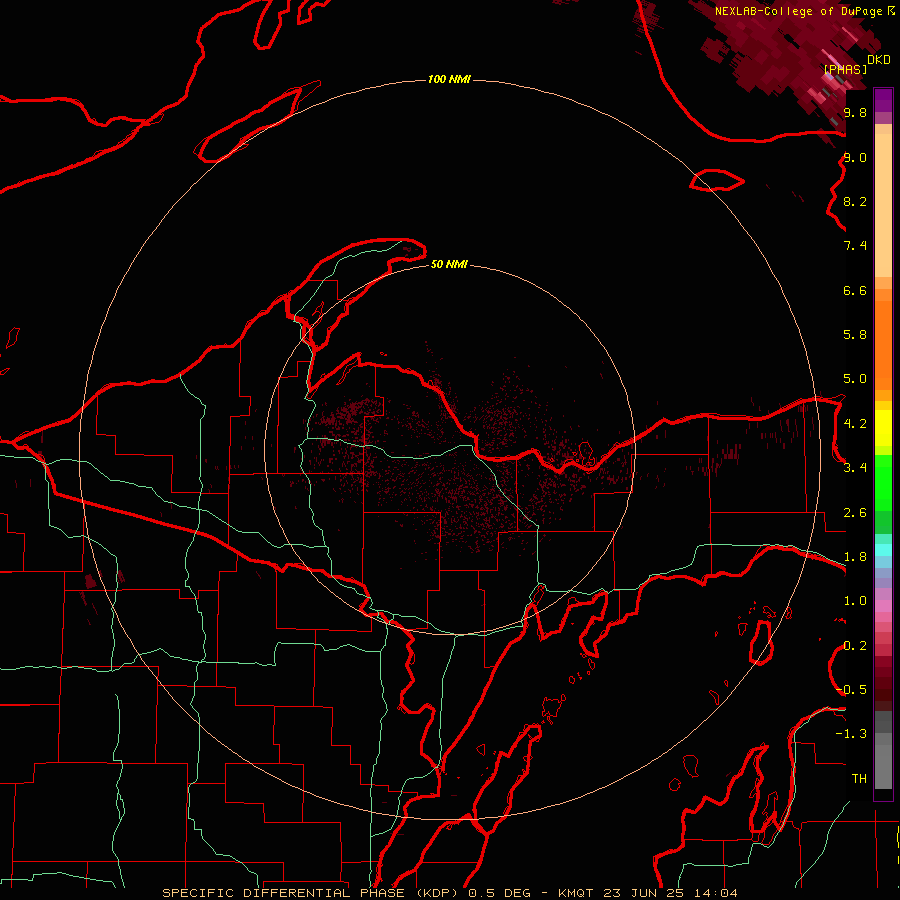Screen dimensions: 900x900
Task: Click the KMQT station identifier
Action: tap(576, 893)
